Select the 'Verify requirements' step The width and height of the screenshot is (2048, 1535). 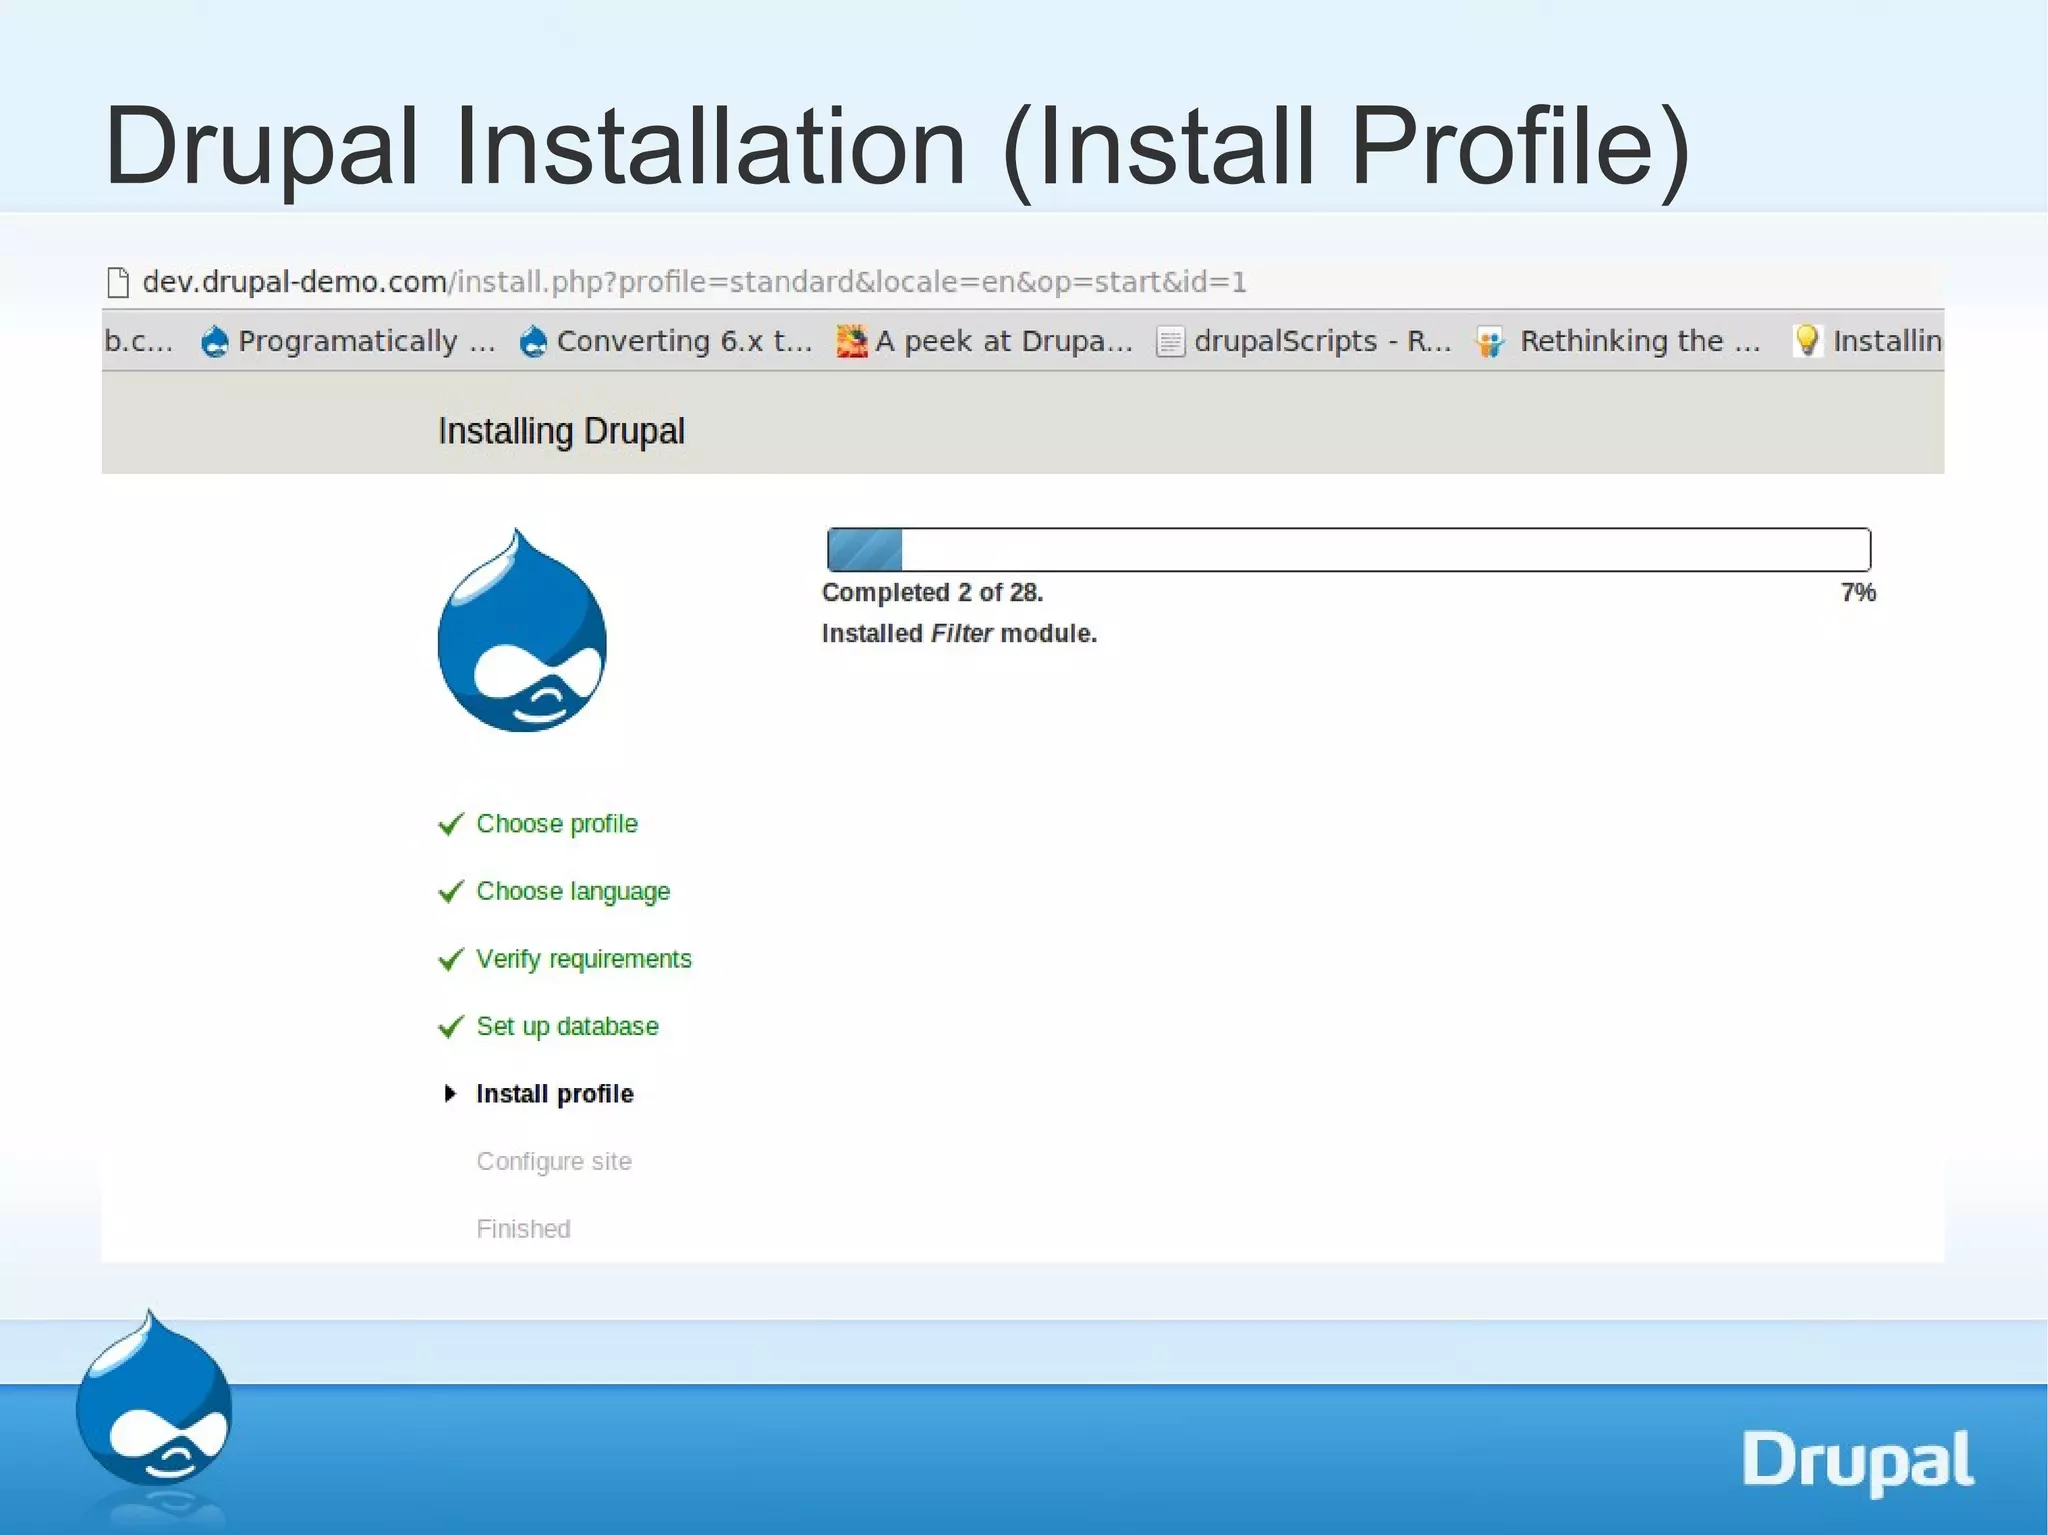coord(584,960)
